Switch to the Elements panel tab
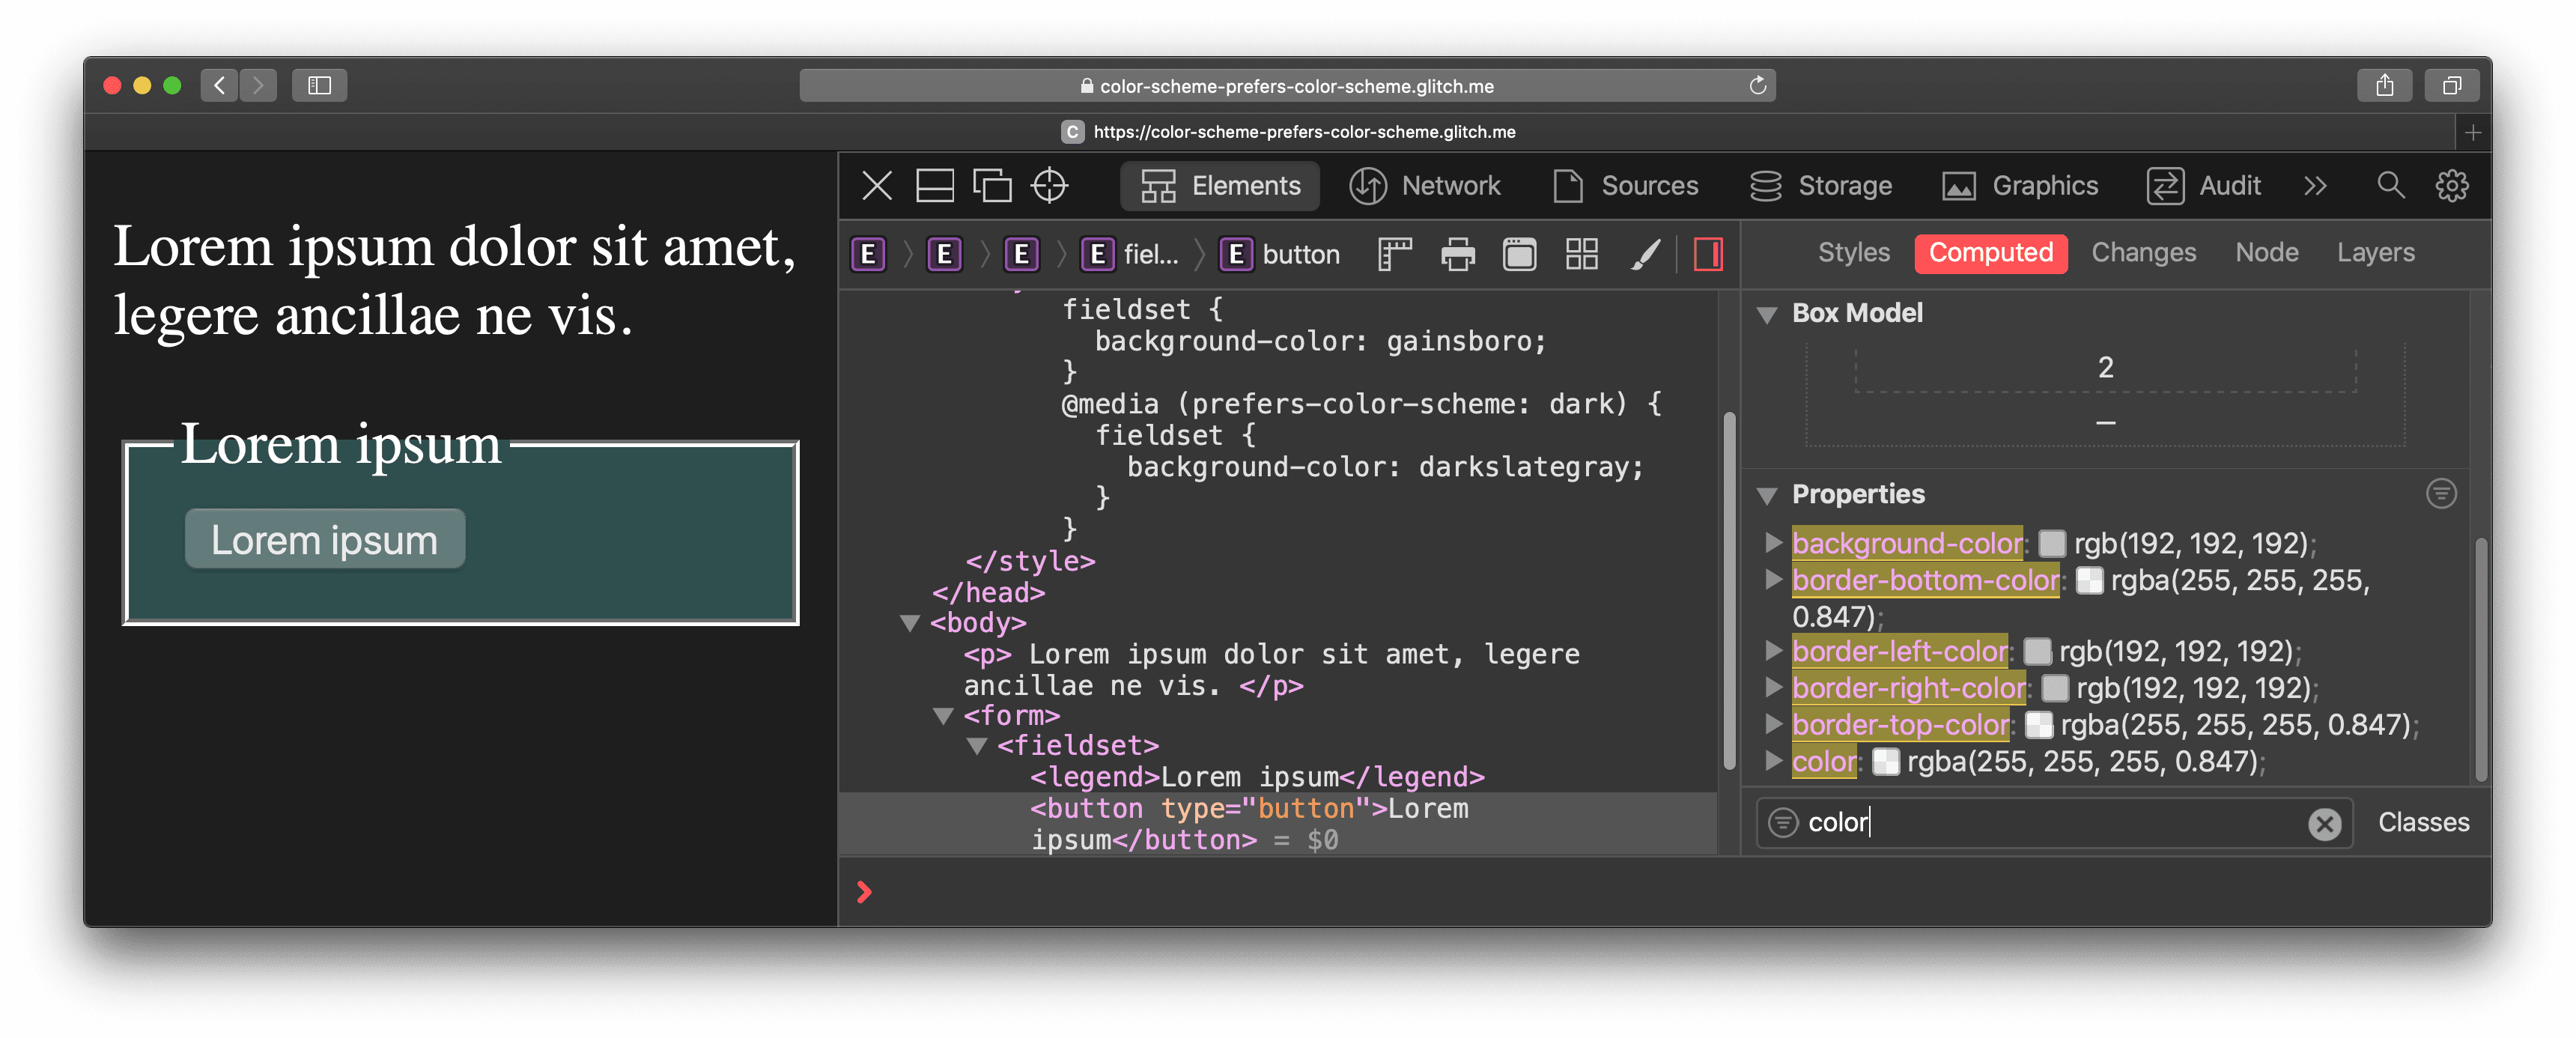The image size is (2576, 1038). (1221, 184)
